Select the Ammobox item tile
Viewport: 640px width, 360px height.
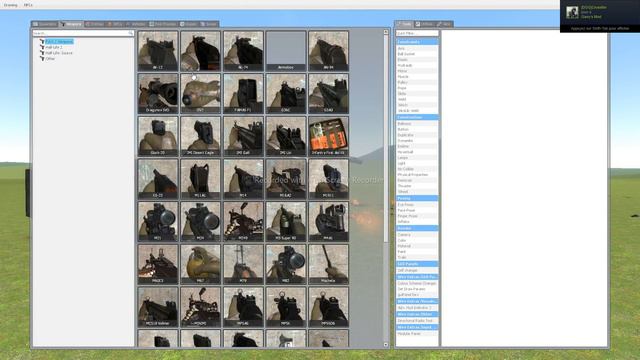click(x=286, y=51)
